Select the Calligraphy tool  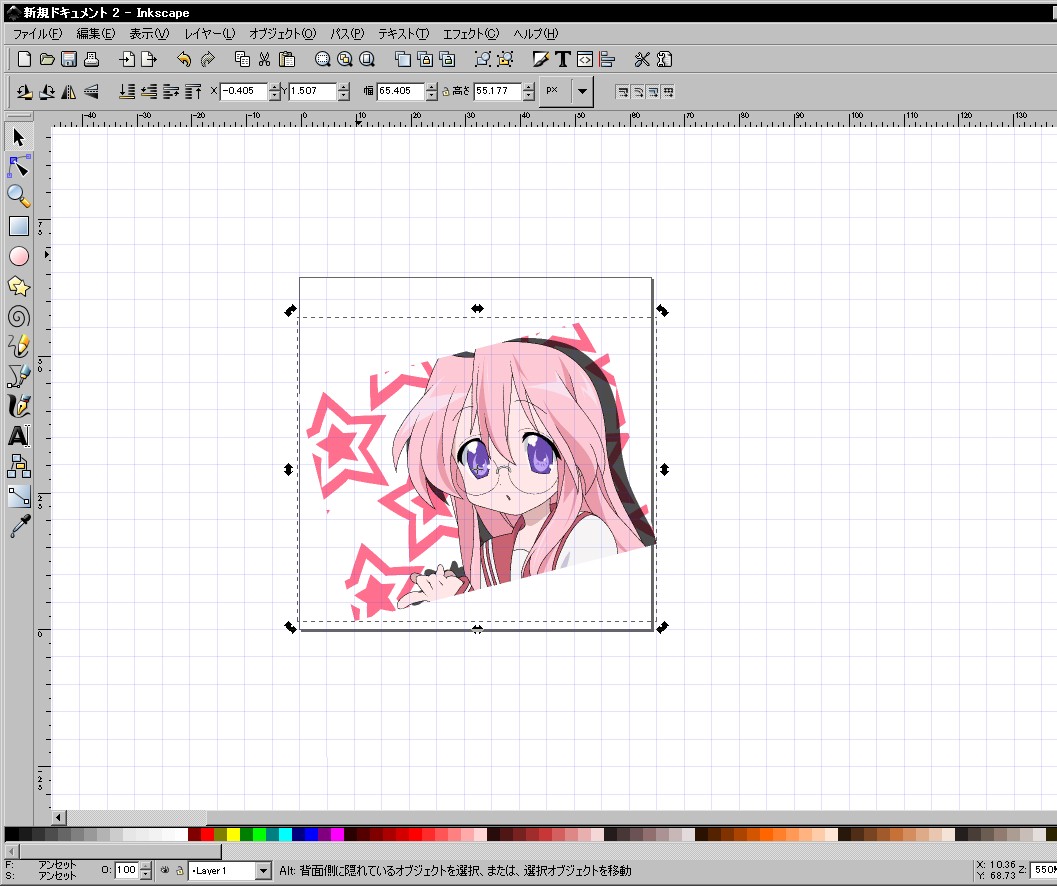[18, 406]
